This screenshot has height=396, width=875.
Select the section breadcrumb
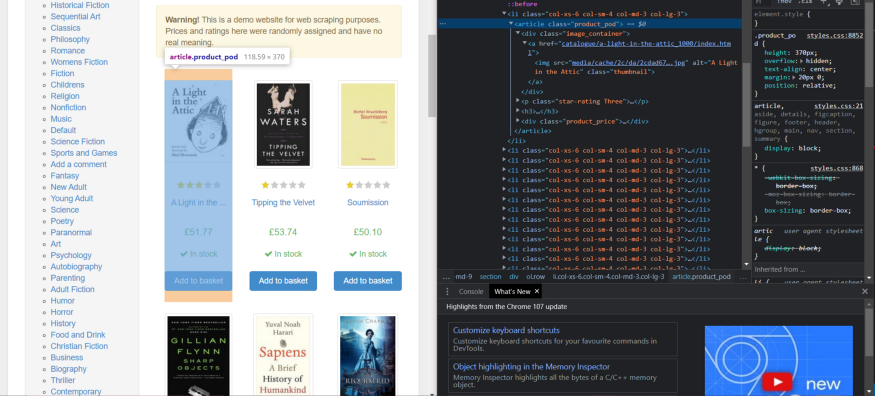coord(491,277)
